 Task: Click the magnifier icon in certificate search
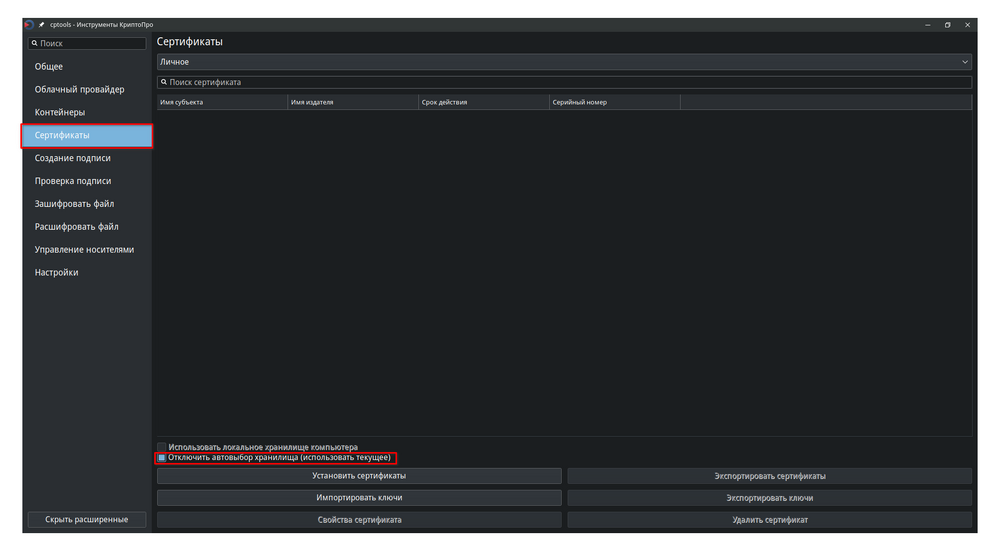(163, 82)
